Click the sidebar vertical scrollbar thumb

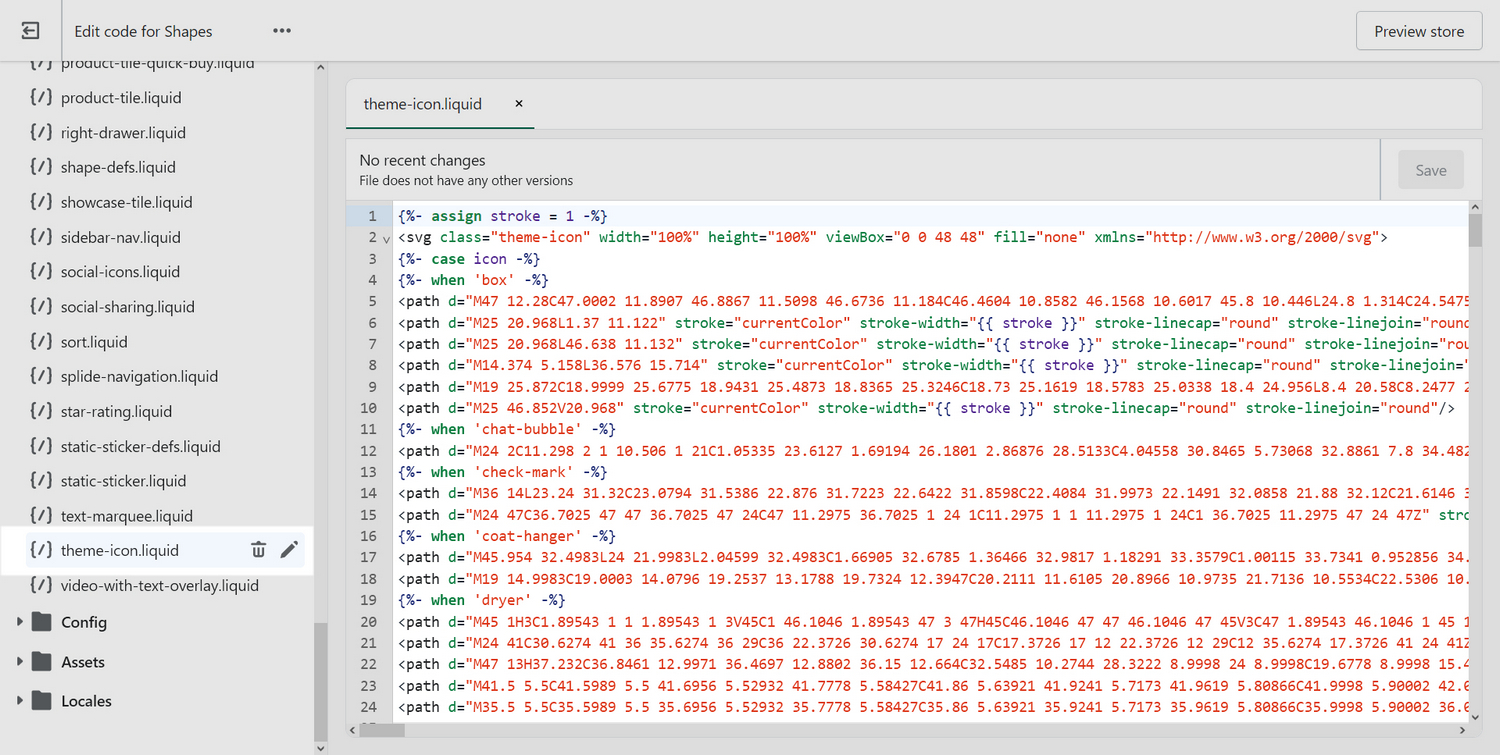pos(321,680)
